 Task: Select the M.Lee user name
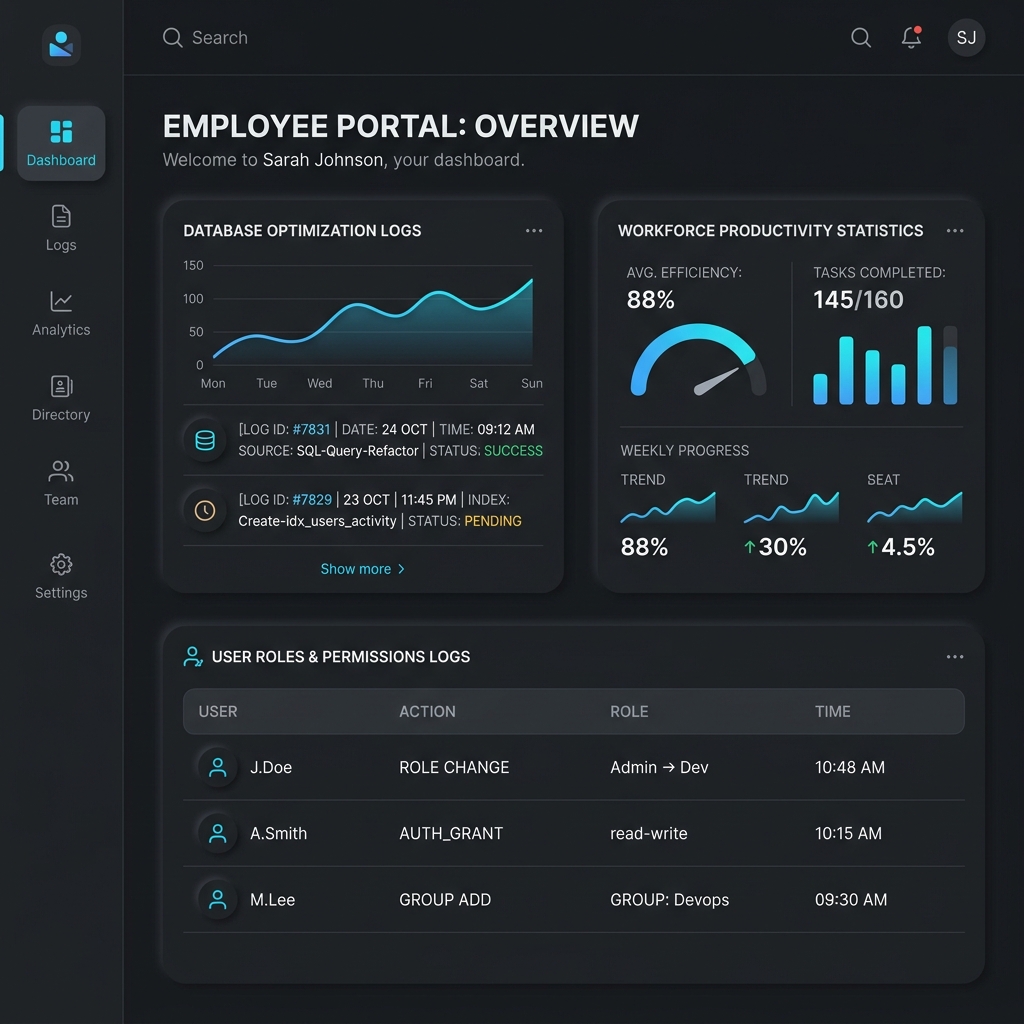272,900
